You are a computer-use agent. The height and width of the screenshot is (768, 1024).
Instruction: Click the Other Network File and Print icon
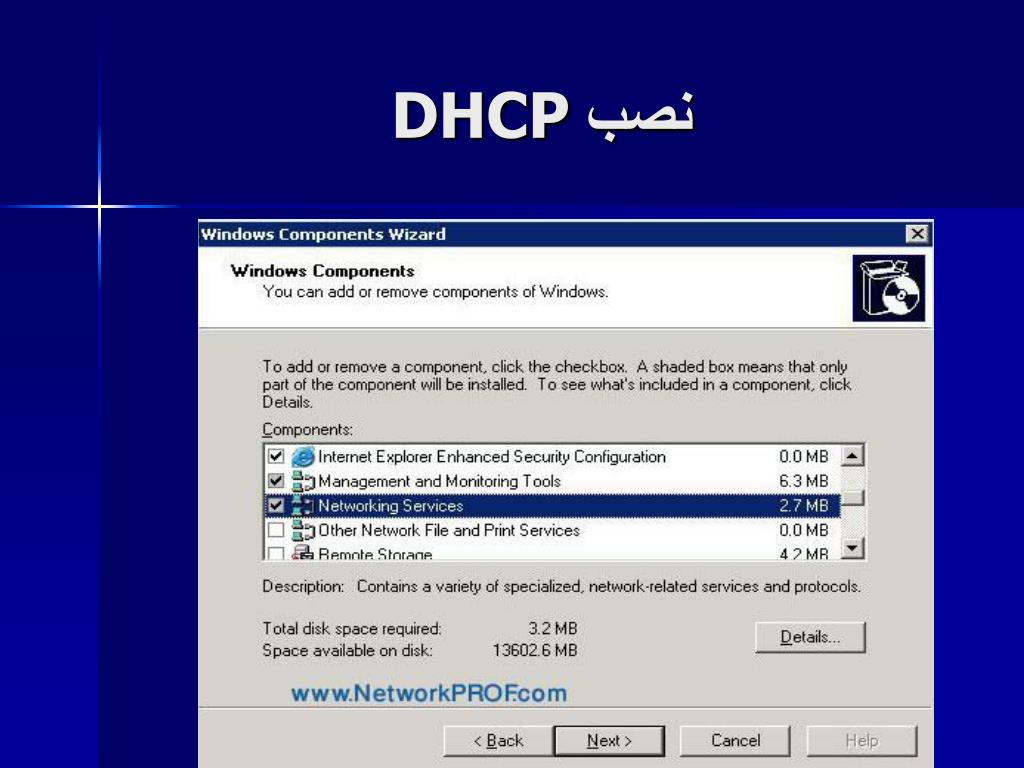[303, 530]
